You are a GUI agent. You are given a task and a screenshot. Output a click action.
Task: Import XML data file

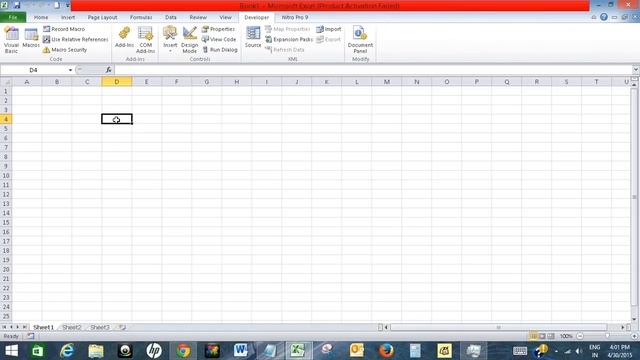coord(329,29)
